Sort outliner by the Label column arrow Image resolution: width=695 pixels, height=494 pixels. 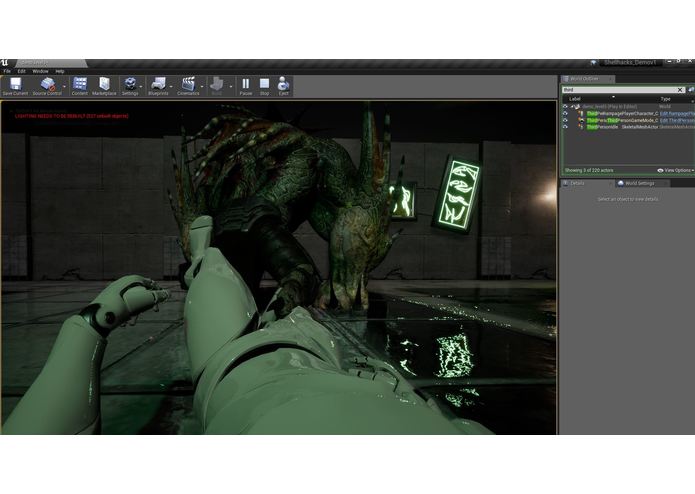click(x=613, y=97)
